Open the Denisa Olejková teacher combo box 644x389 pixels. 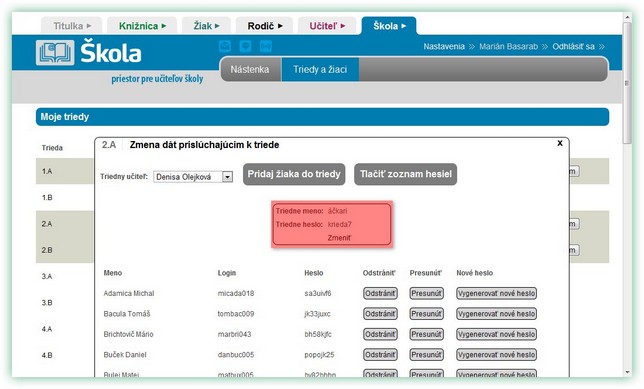(193, 177)
